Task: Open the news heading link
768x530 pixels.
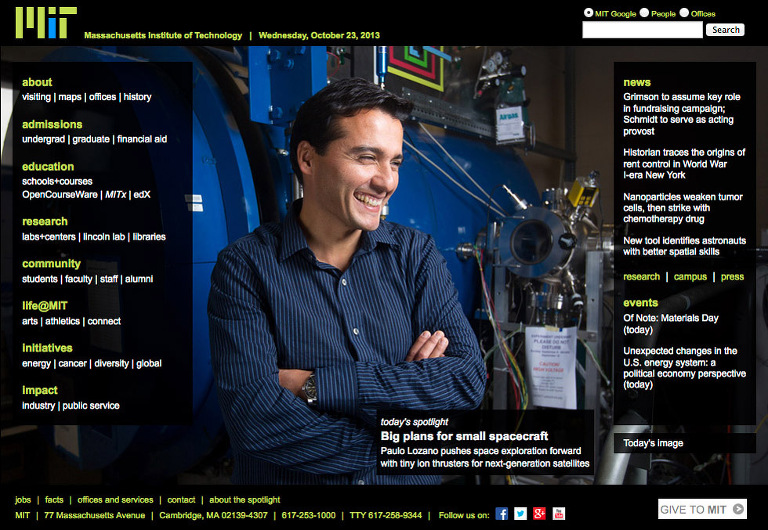Action: click(637, 82)
